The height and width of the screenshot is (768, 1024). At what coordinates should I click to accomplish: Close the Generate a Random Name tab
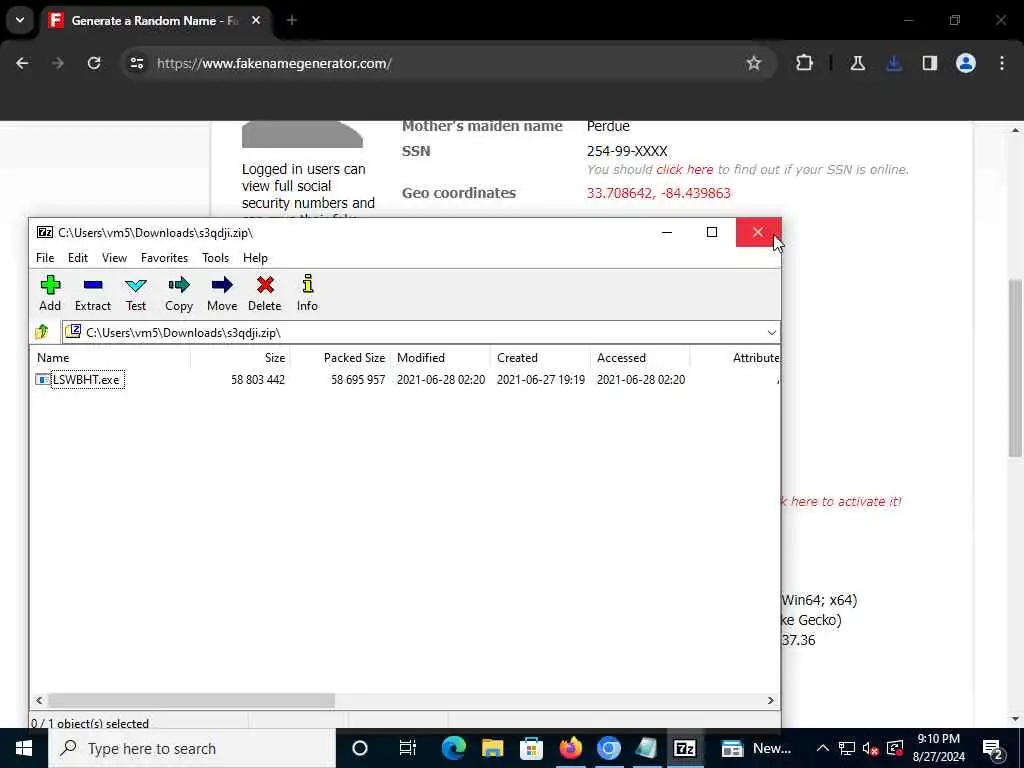point(256,20)
